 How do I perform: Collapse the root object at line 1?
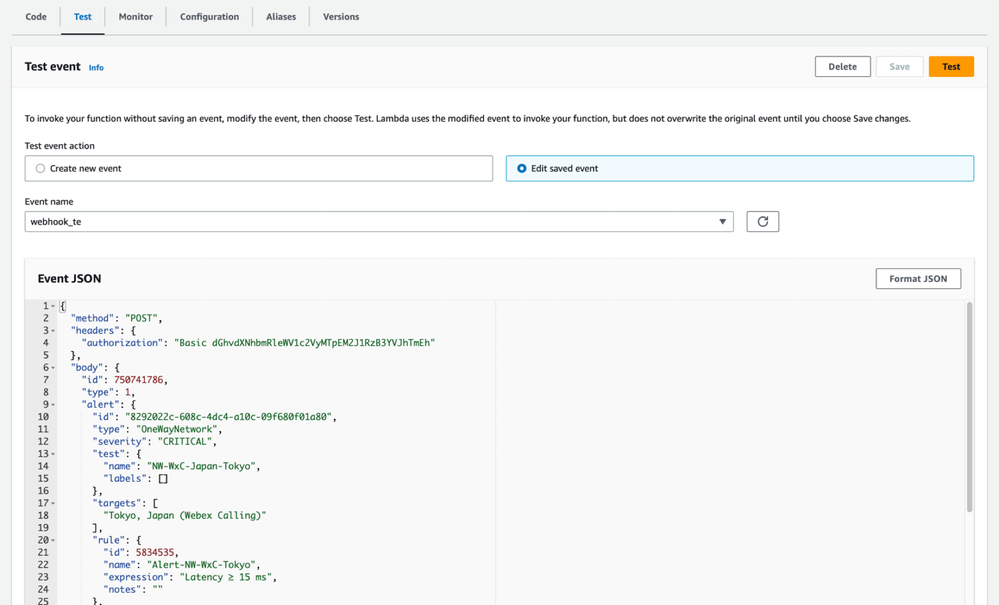(53, 306)
